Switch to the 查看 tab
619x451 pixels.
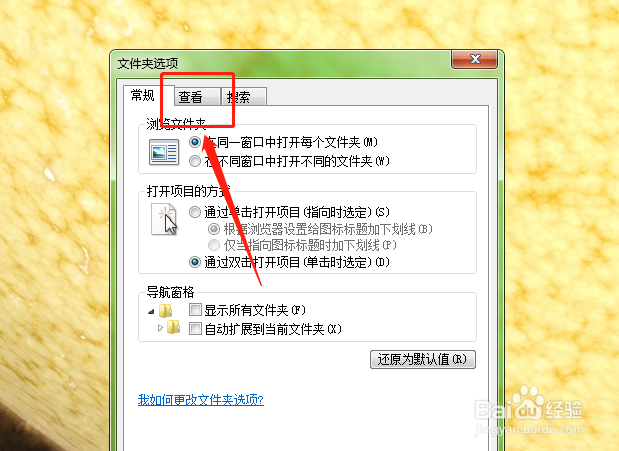point(197,96)
